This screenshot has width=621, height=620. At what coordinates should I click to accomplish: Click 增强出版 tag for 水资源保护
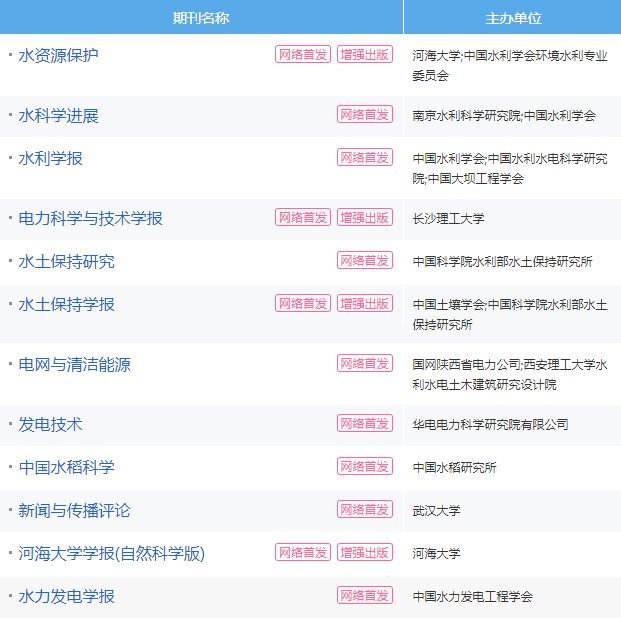point(365,54)
